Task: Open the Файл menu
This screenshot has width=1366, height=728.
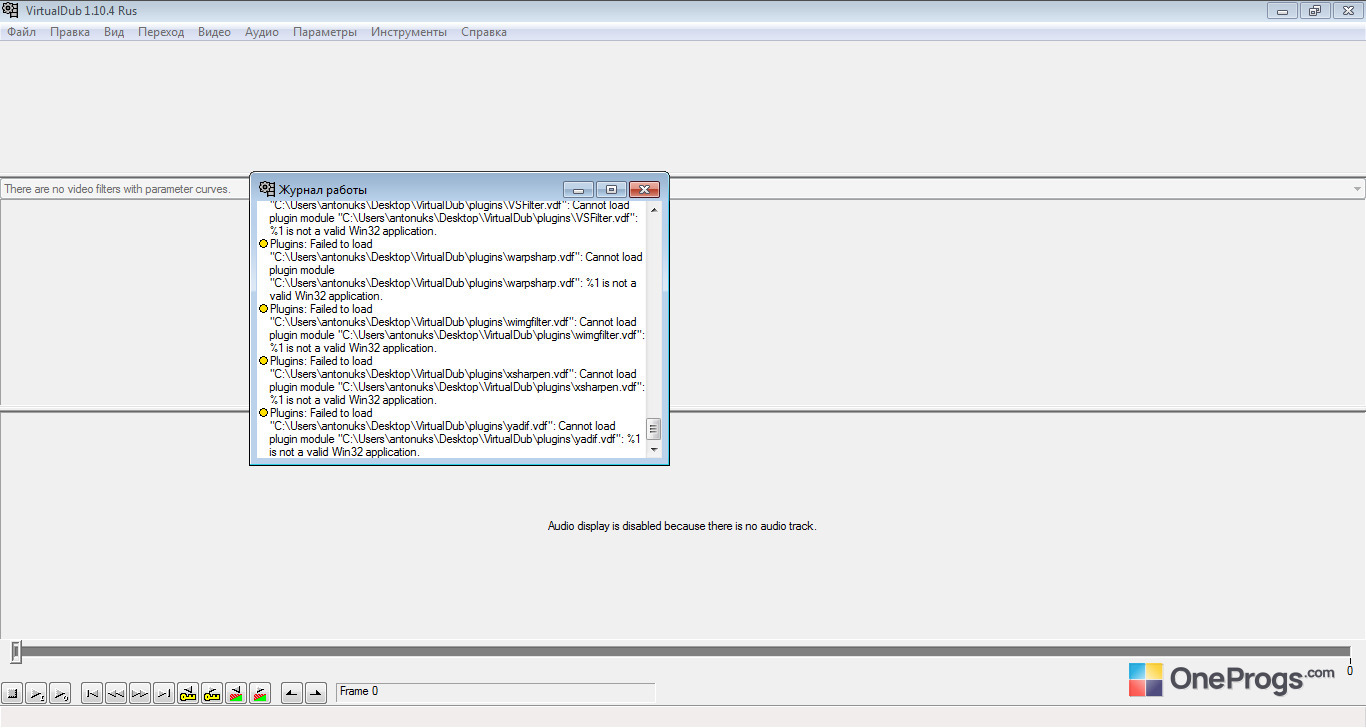Action: tap(21, 32)
